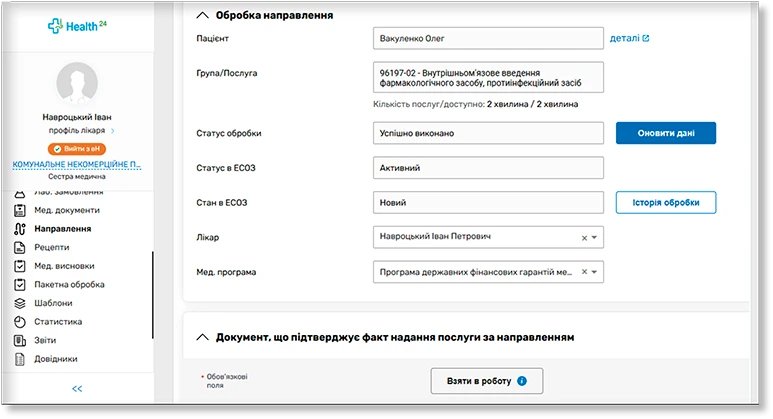
Task: Click the Направлення sidebar icon
Action: [20, 229]
